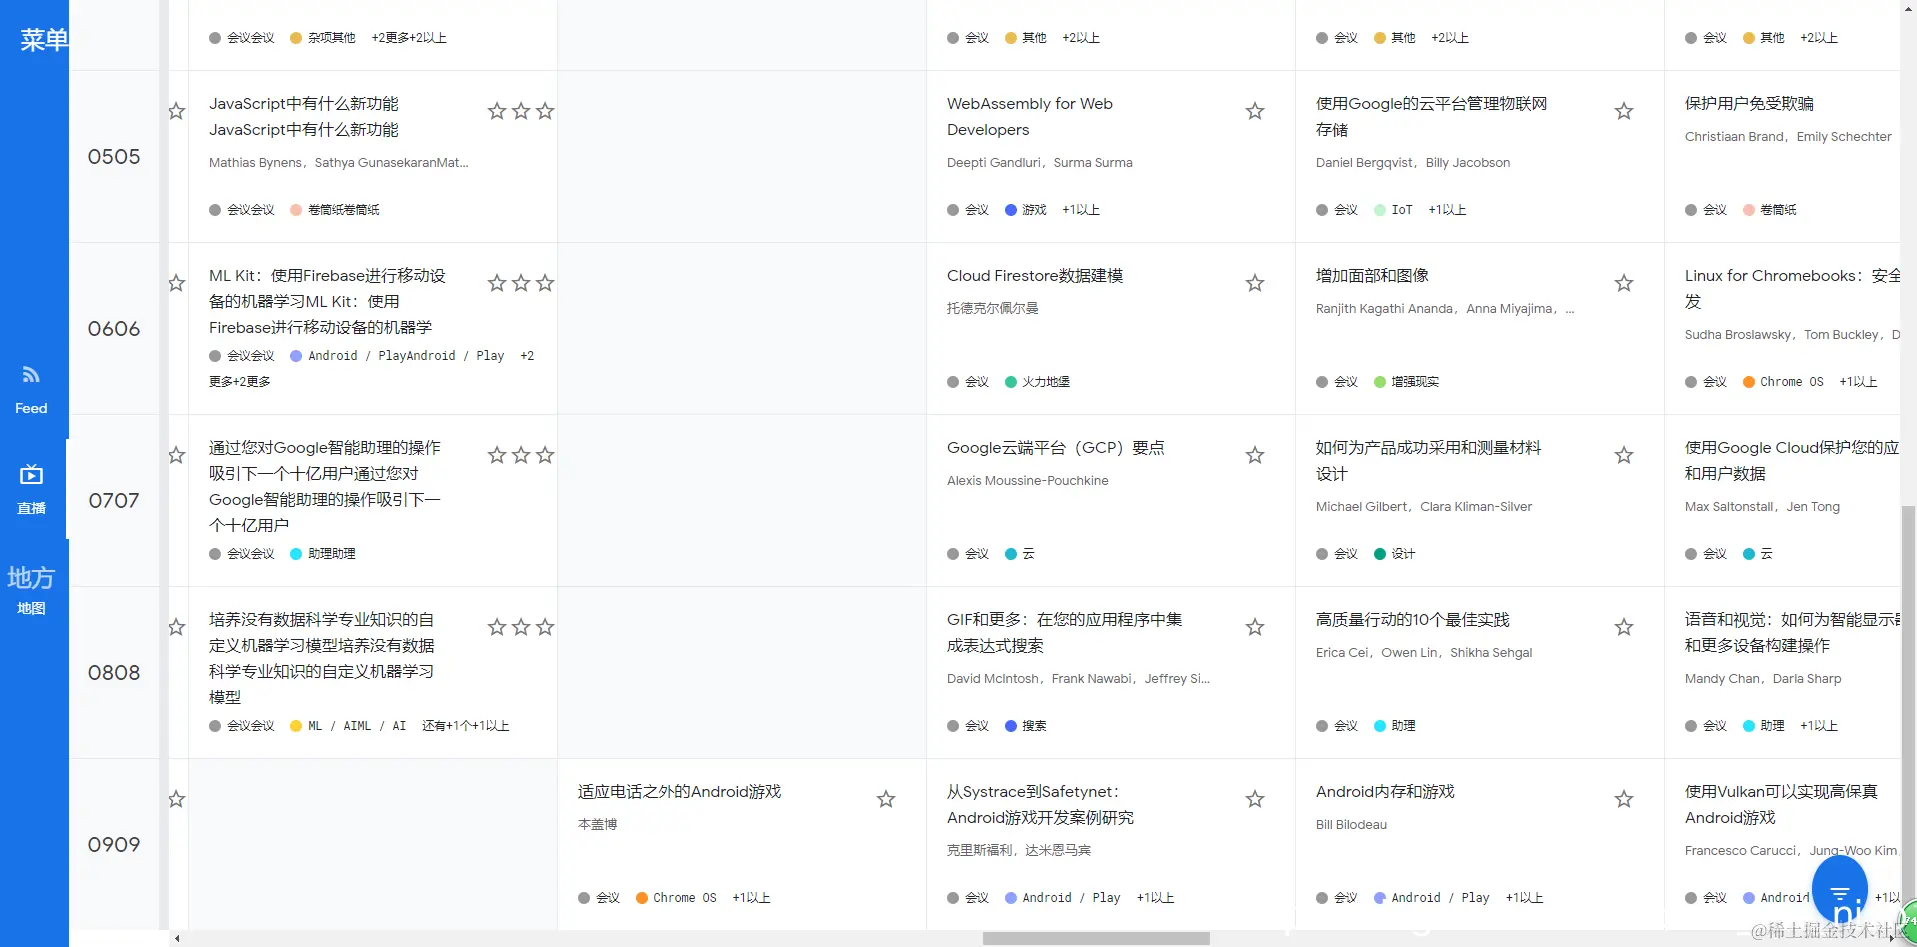This screenshot has width=1917, height=947.
Task: Click the 火力地堡 tag on Cloud Firestore session
Action: click(x=1045, y=381)
